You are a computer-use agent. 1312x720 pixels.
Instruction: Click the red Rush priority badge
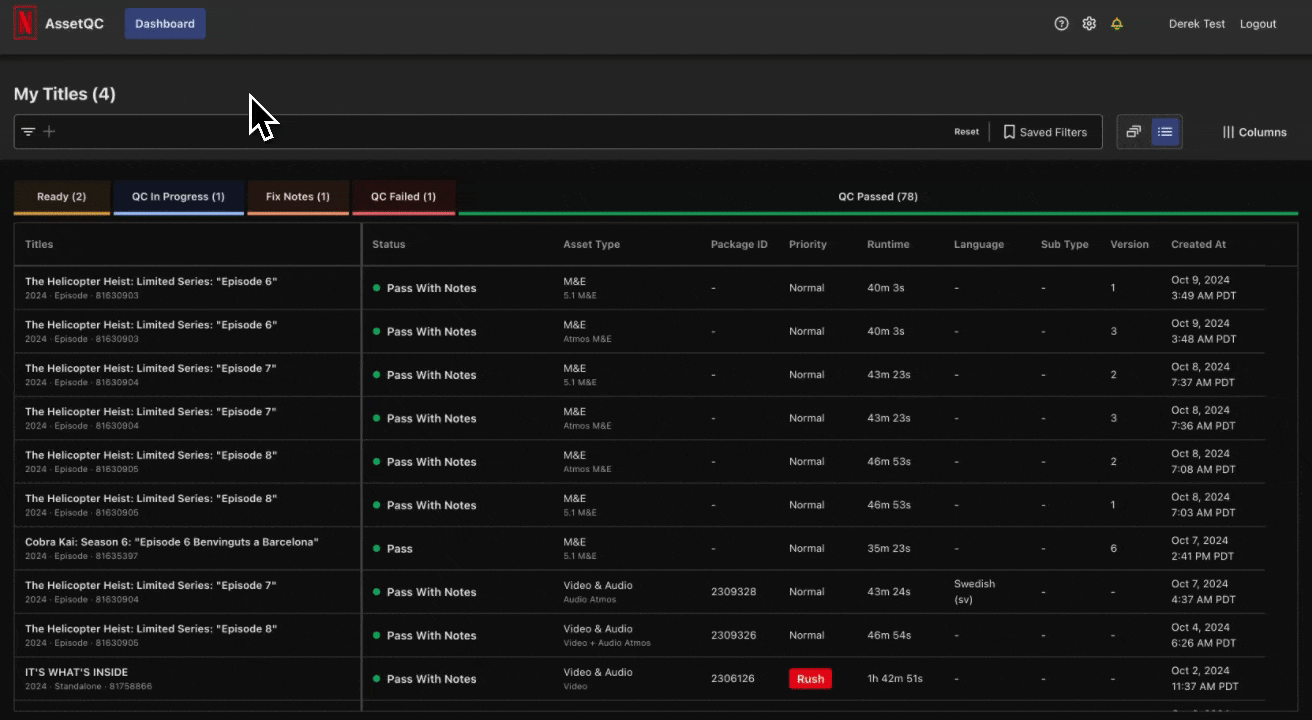(x=810, y=679)
